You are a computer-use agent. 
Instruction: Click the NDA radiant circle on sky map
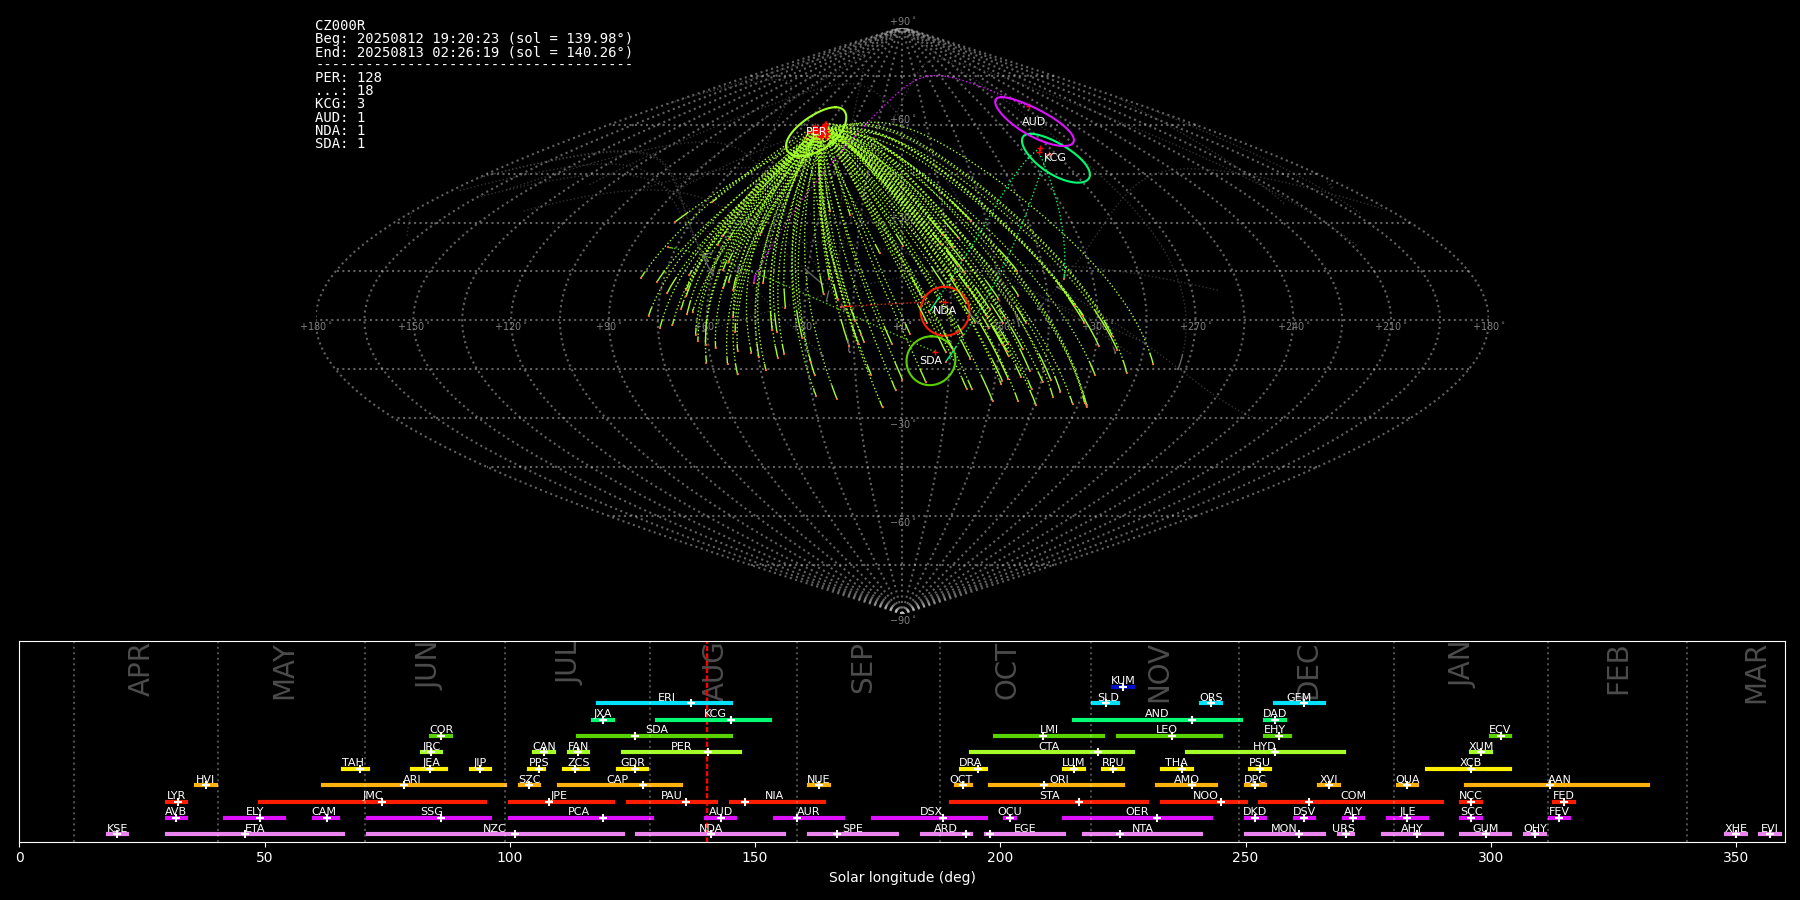coord(944,311)
